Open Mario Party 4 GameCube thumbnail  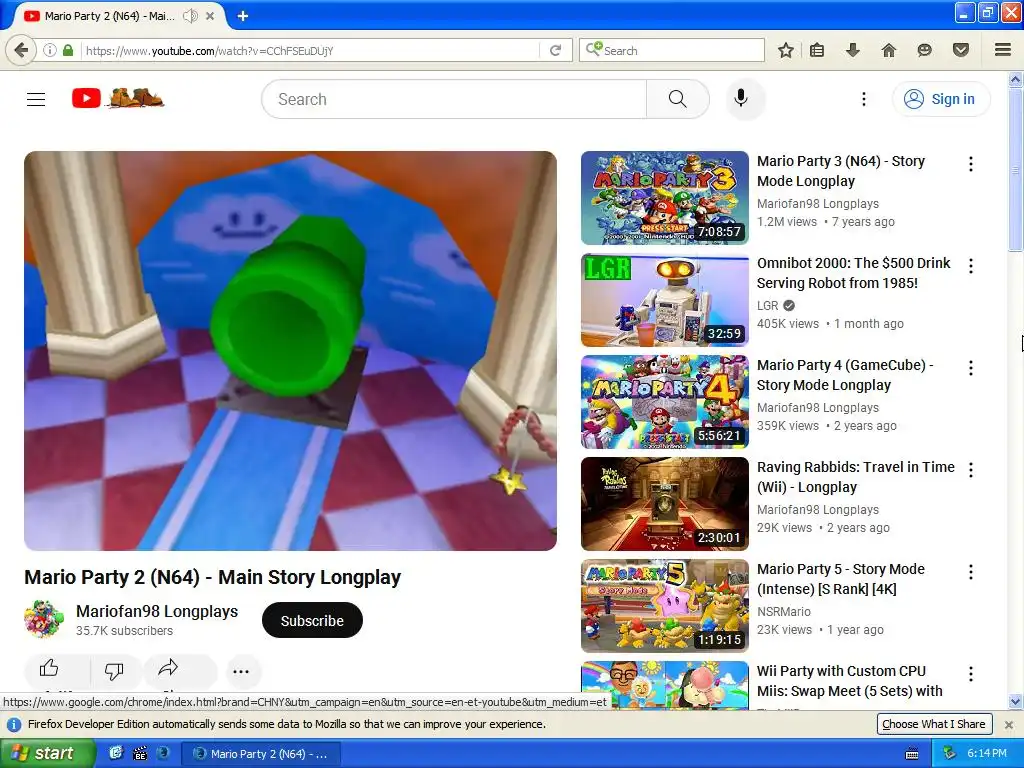665,402
